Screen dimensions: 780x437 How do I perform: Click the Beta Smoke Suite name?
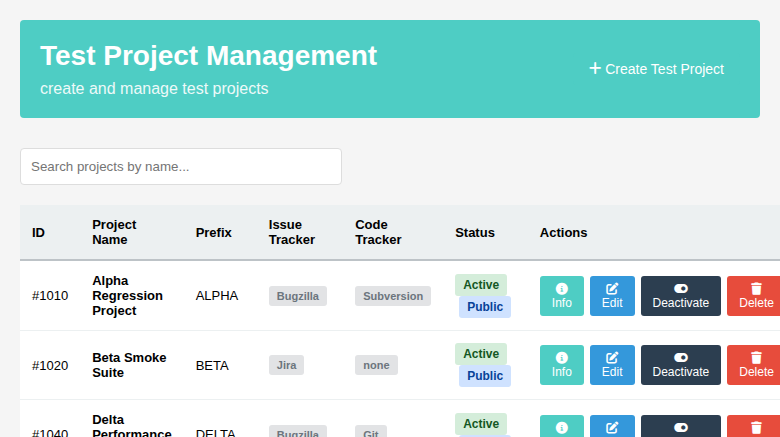129,365
